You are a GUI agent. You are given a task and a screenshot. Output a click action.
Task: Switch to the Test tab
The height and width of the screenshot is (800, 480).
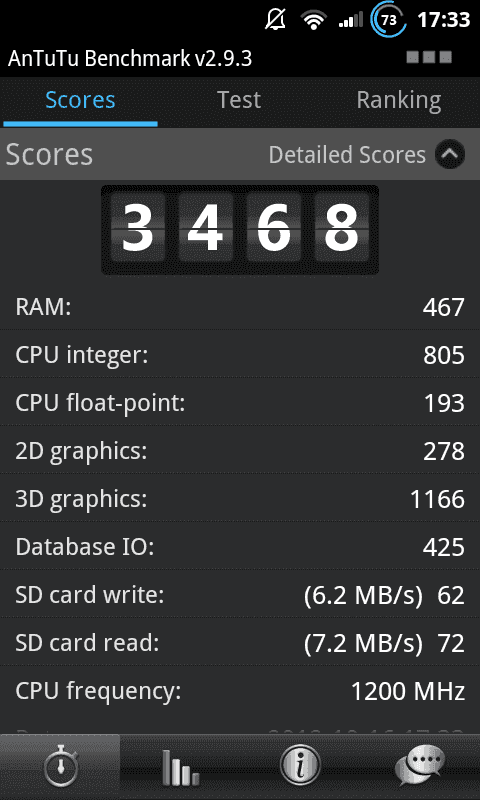tap(239, 100)
